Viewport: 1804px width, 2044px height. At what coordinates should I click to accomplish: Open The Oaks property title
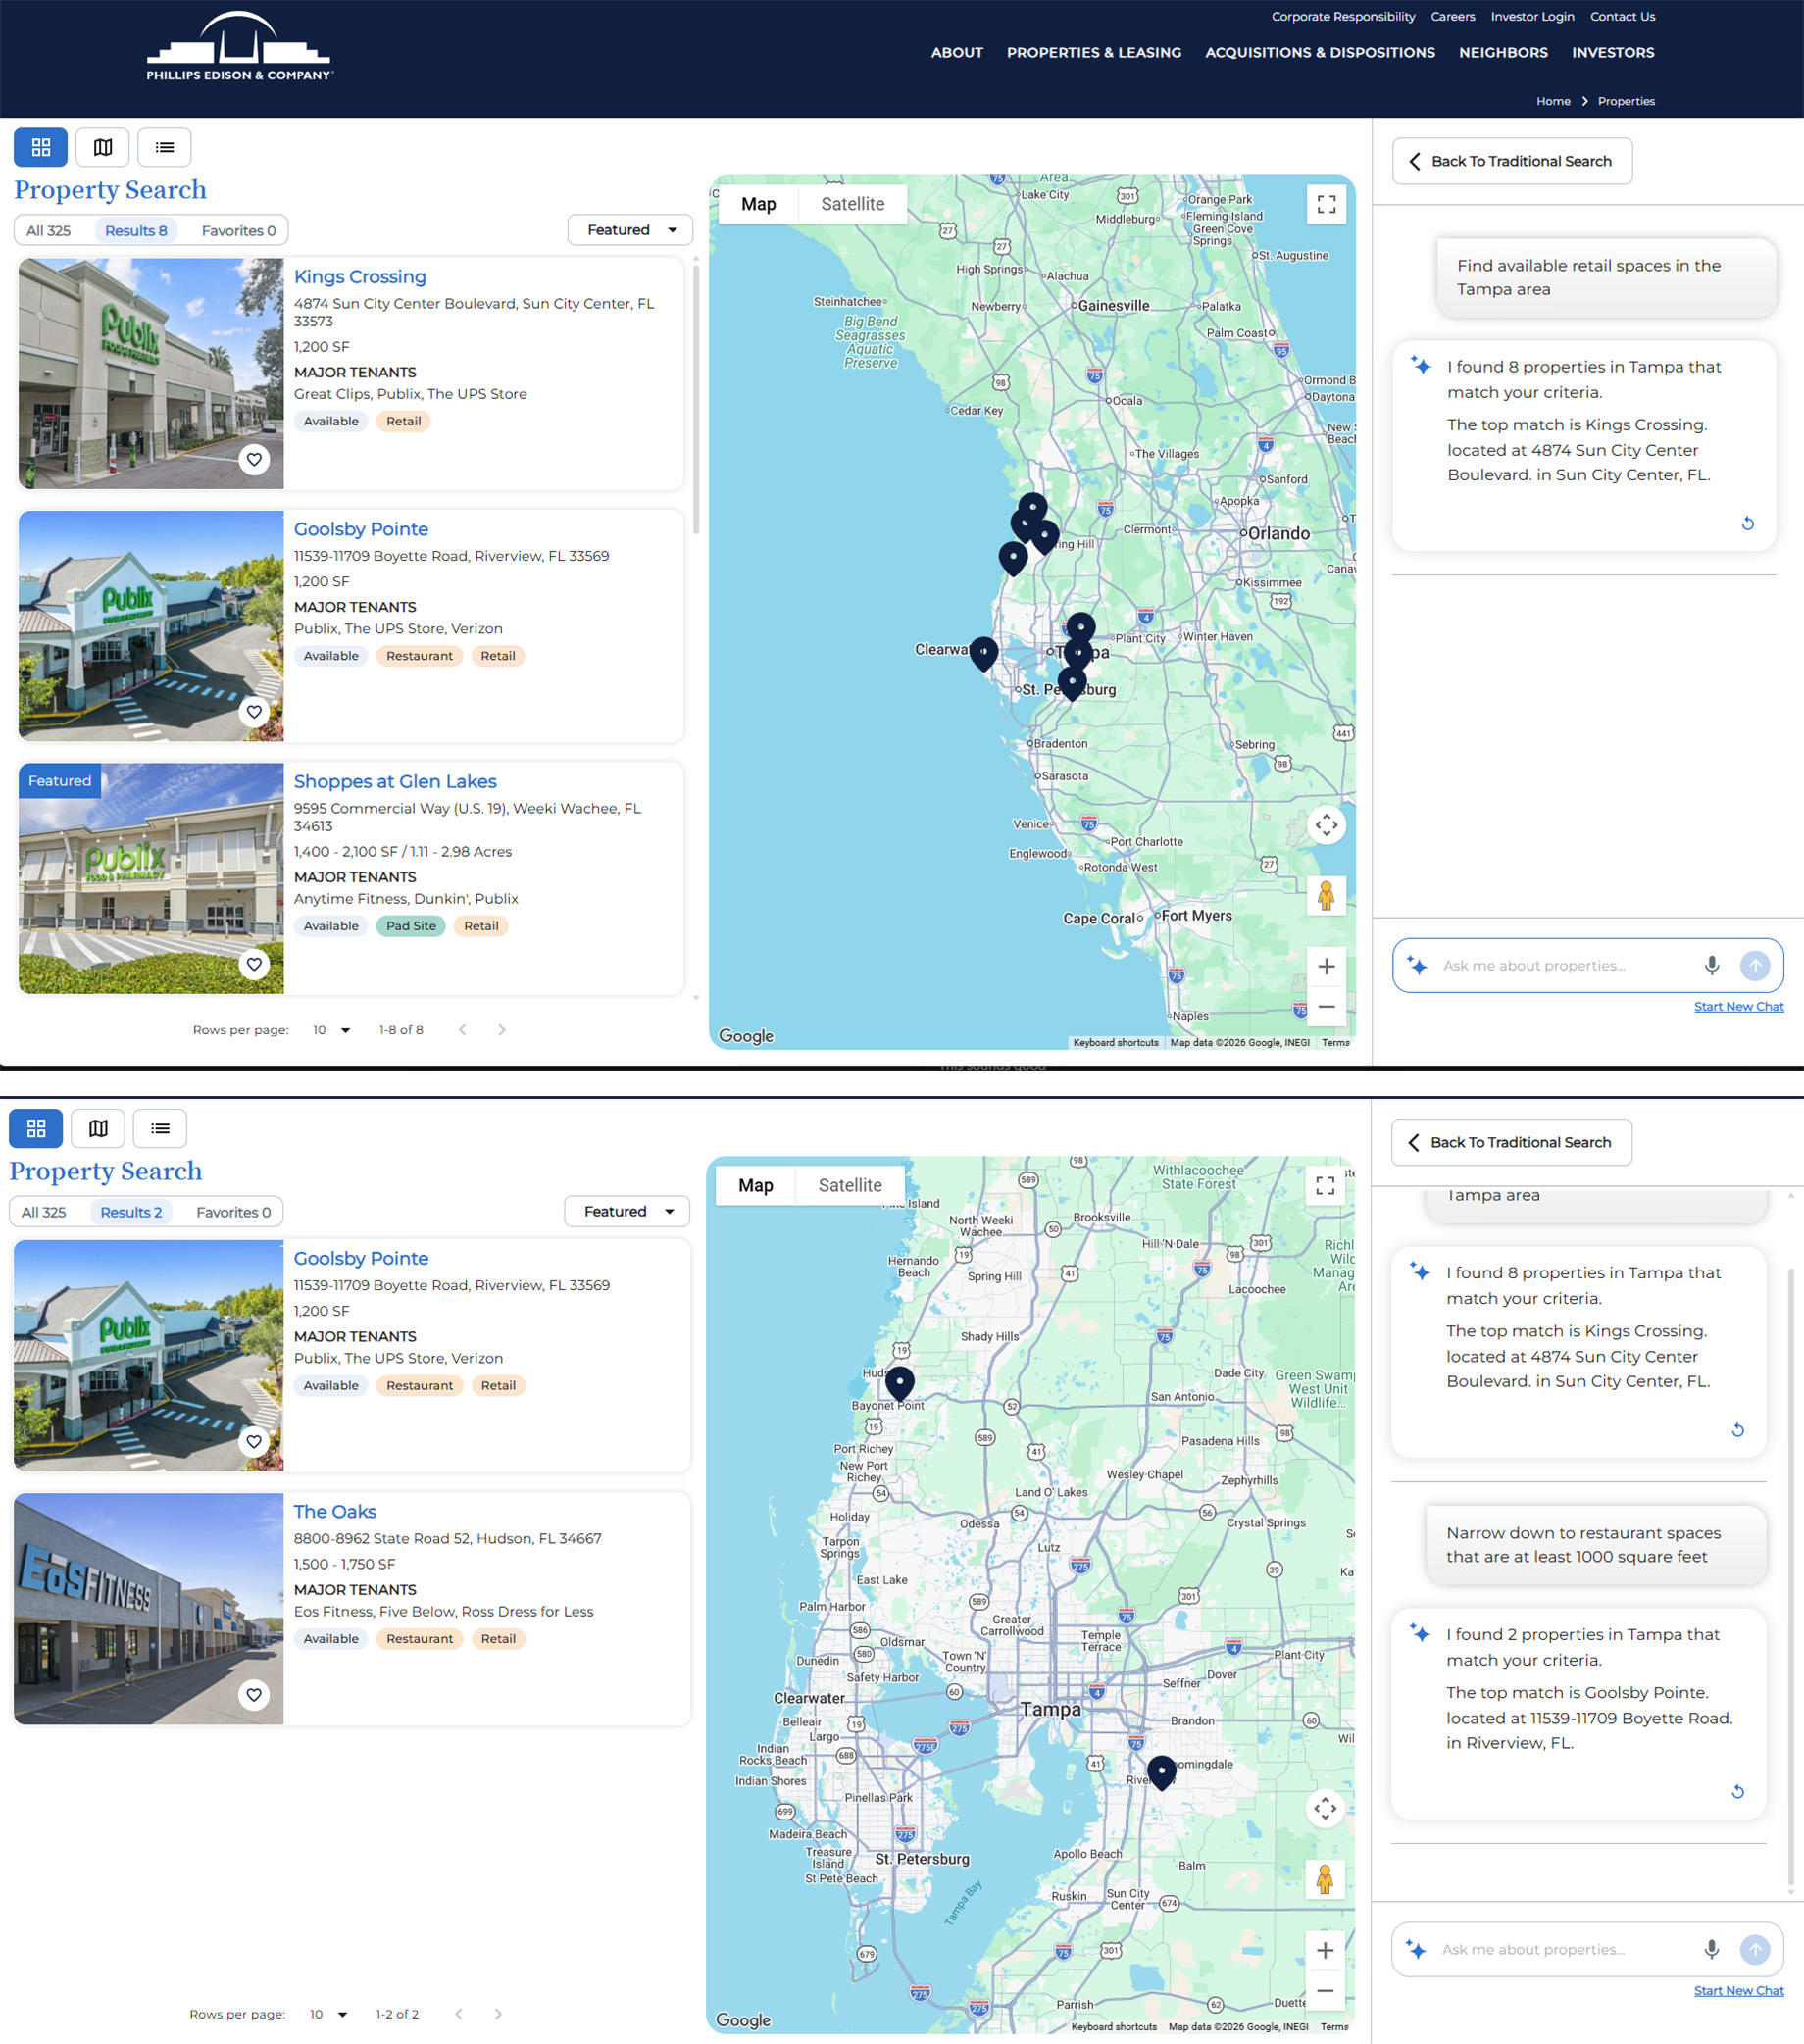(335, 1511)
